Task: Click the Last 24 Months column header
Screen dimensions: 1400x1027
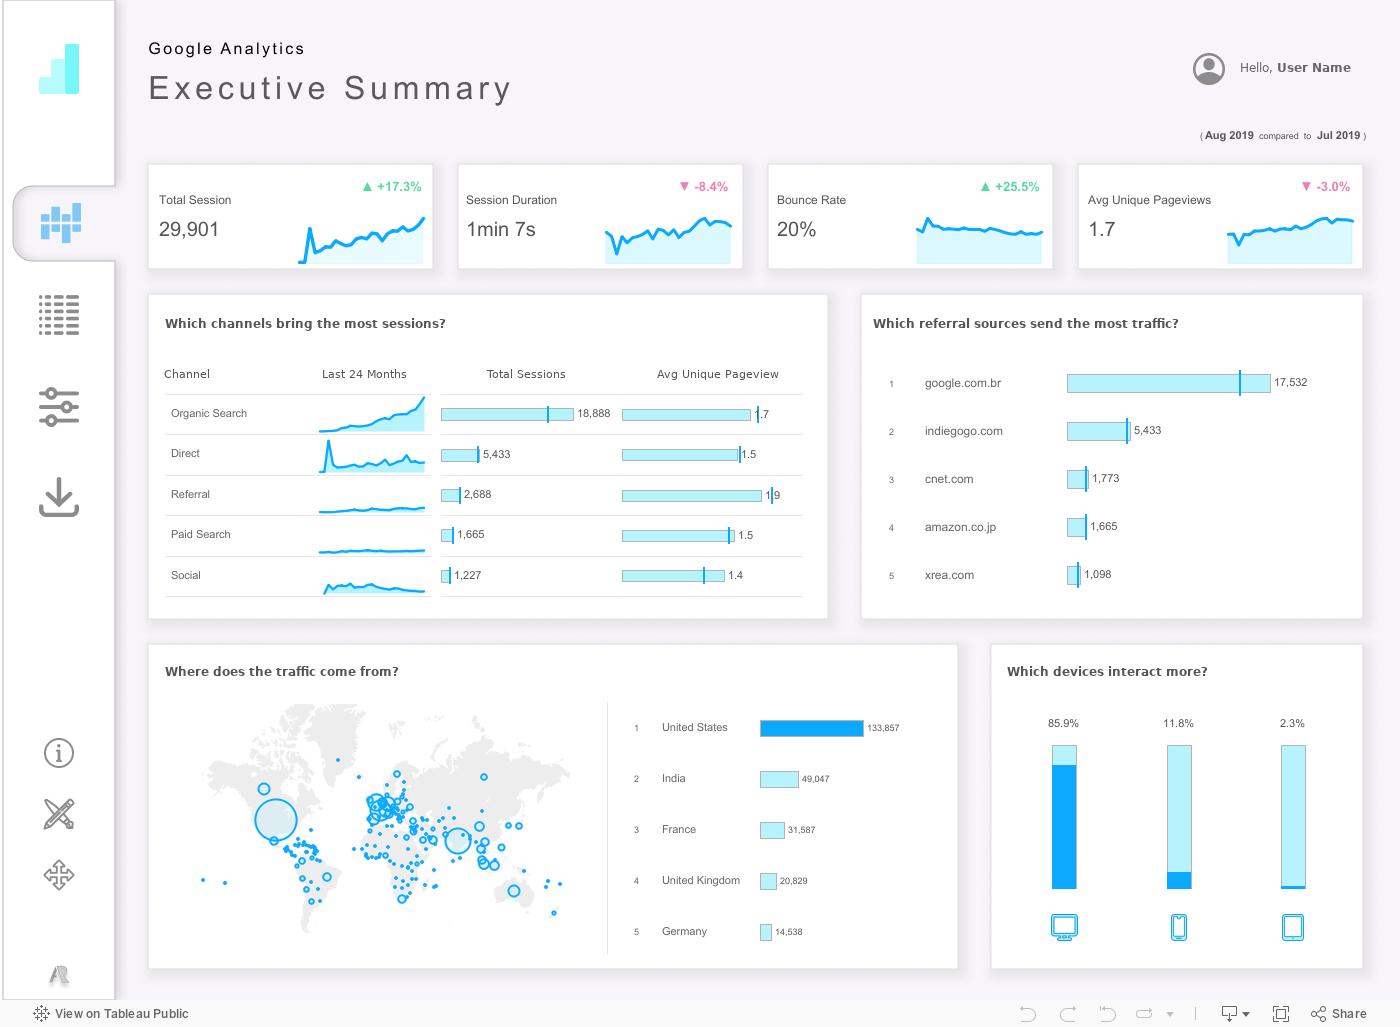Action: 364,374
